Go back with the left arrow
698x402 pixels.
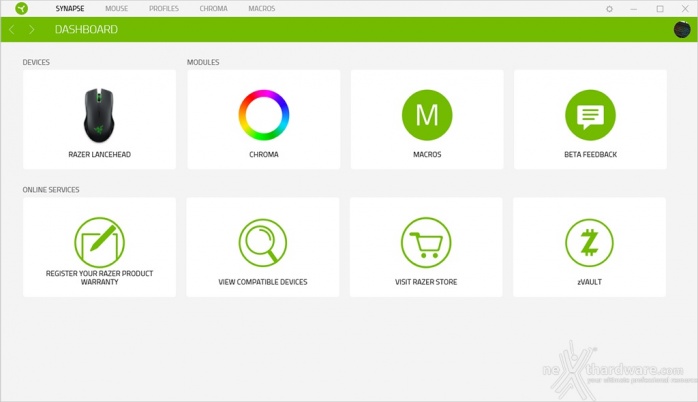pyautogui.click(x=12, y=29)
